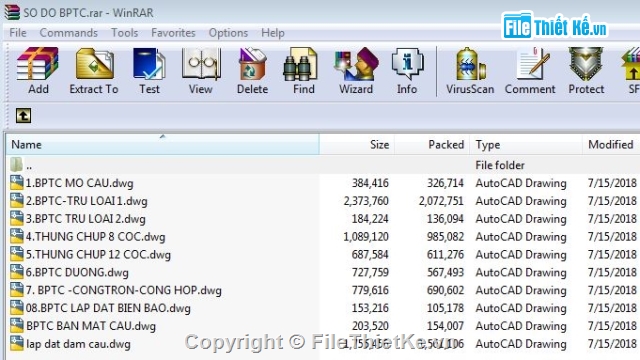Image resolution: width=640 pixels, height=360 pixels.
Task: Click the WinRAR title bar icon
Action: point(12,12)
